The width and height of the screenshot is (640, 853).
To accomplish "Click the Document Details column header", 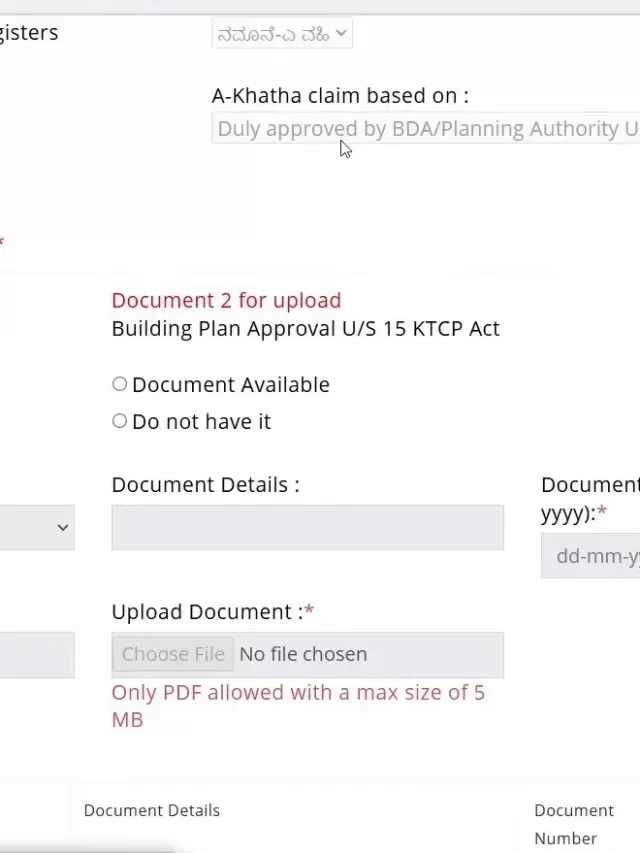I will [x=152, y=811].
